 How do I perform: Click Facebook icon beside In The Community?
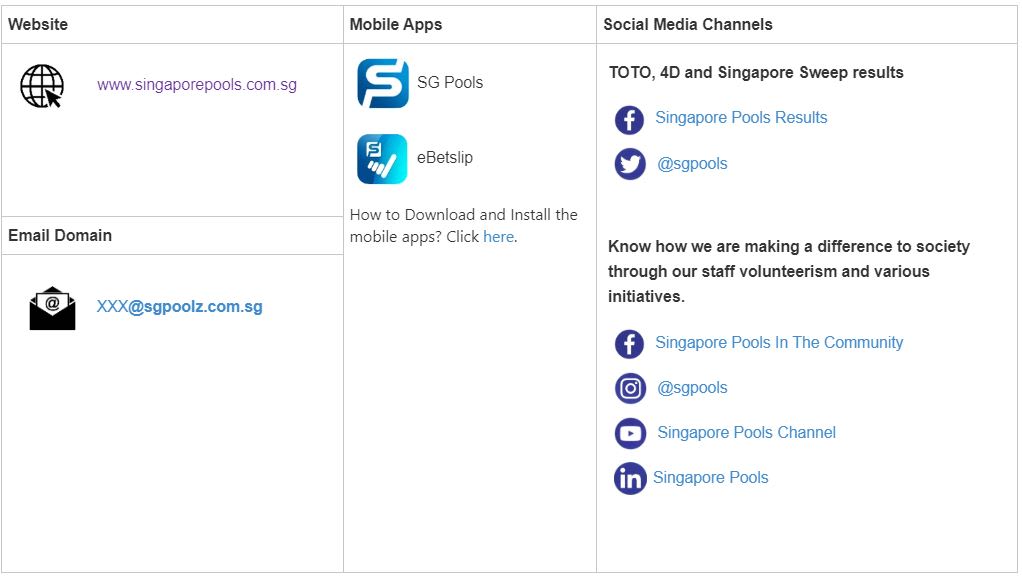(629, 344)
